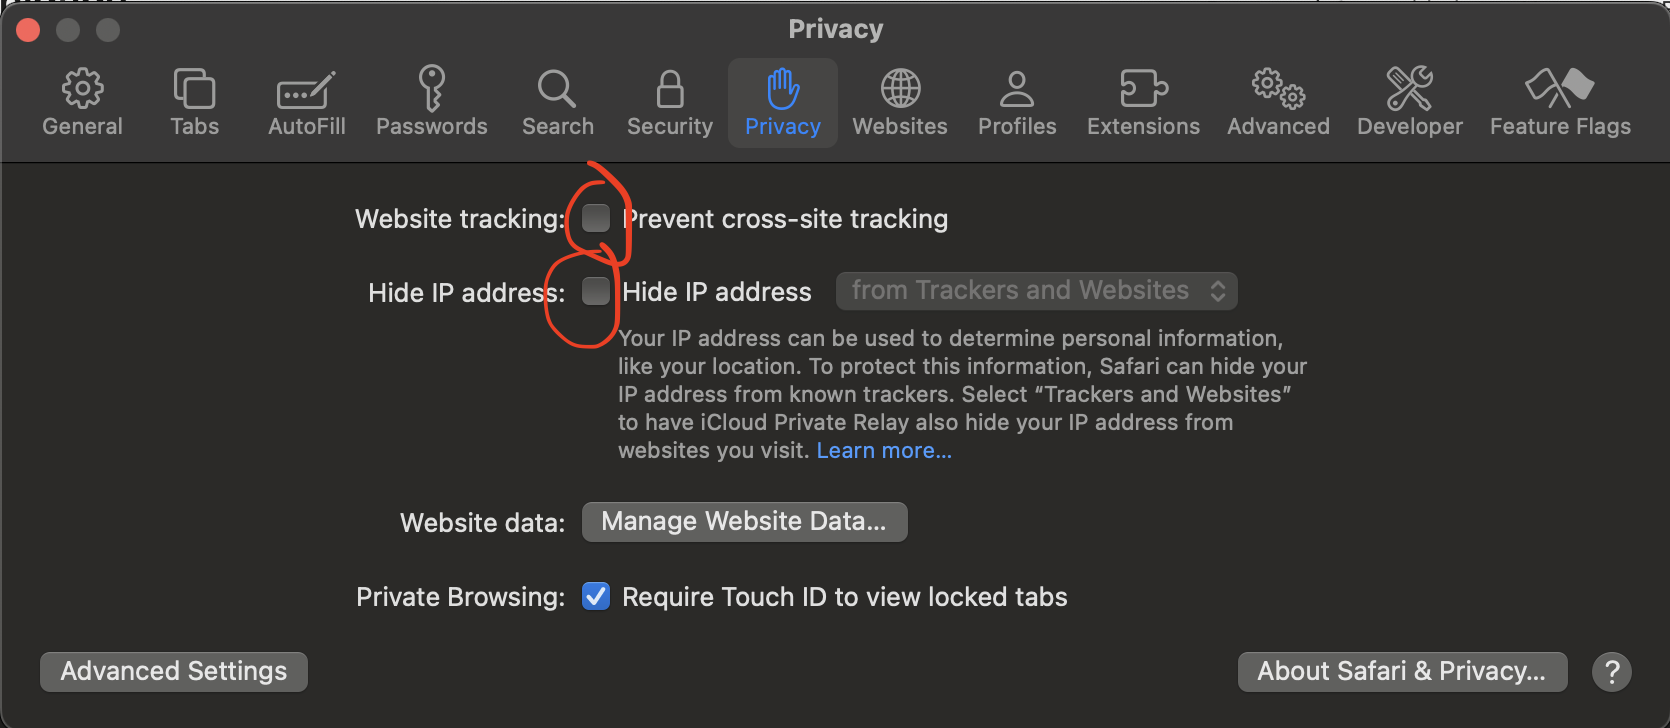This screenshot has height=728, width=1670.
Task: Open the Websites globe icon
Action: [900, 90]
